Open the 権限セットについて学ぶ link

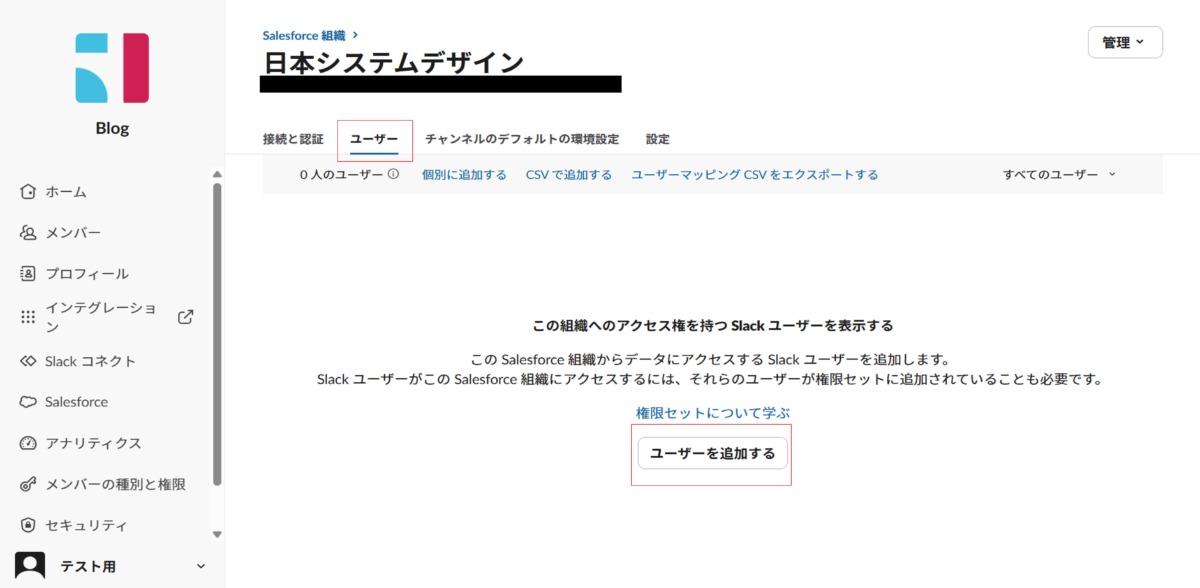[x=713, y=412]
